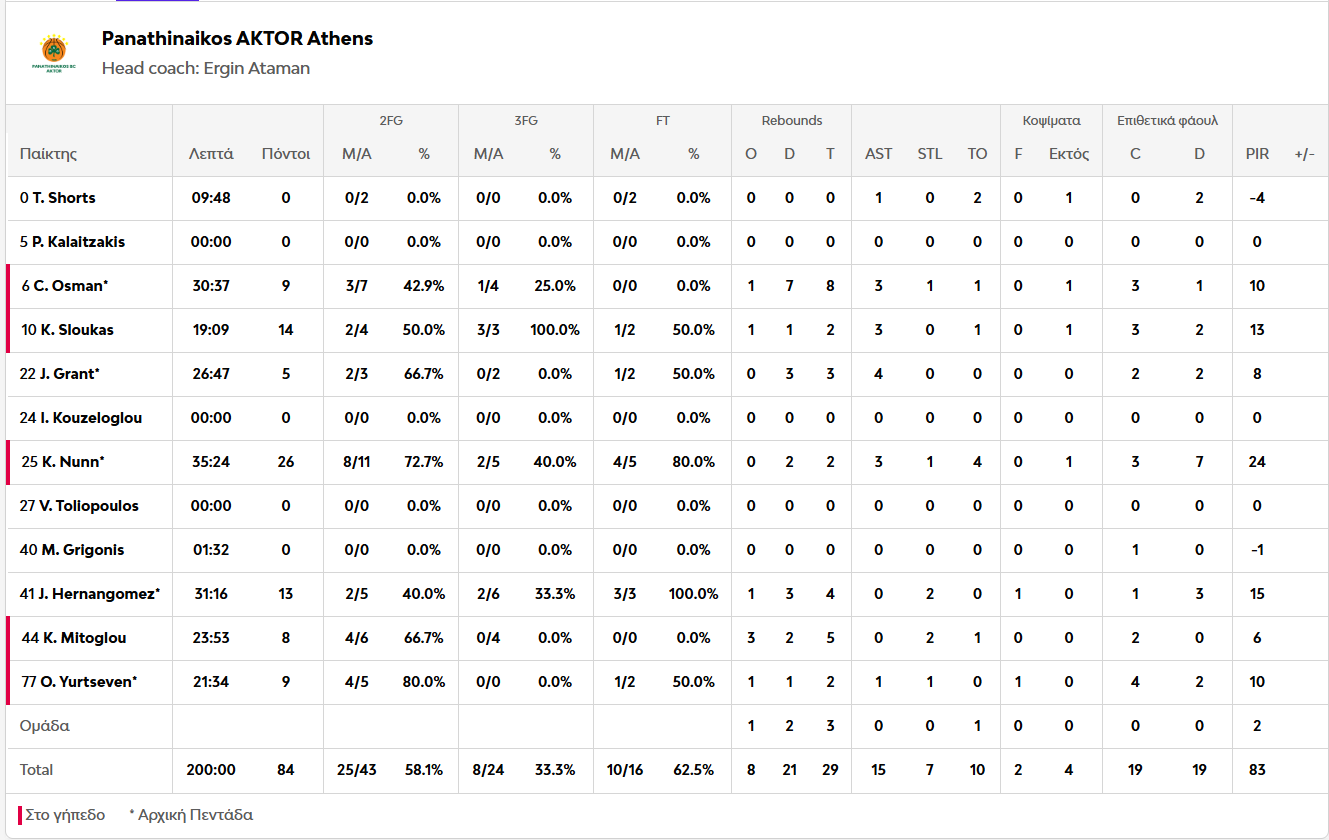Screen dimensions: 1329x840
Task: Open O. Yurtseven player page
Action: (x=88, y=682)
